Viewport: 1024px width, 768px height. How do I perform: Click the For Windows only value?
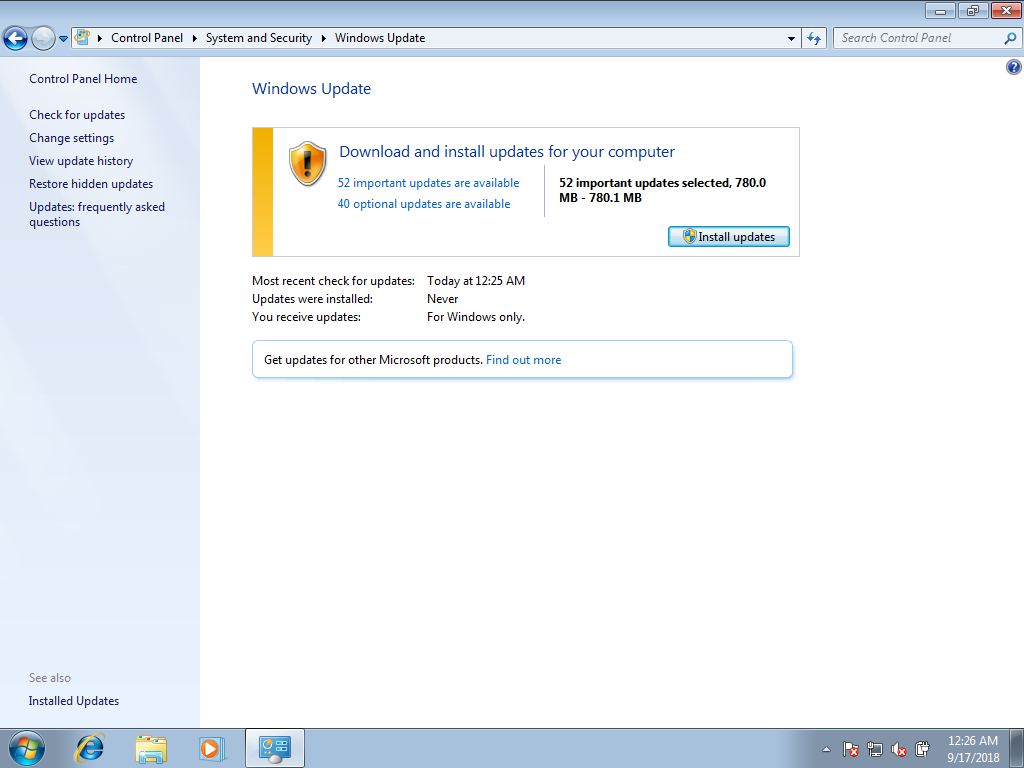coord(476,317)
